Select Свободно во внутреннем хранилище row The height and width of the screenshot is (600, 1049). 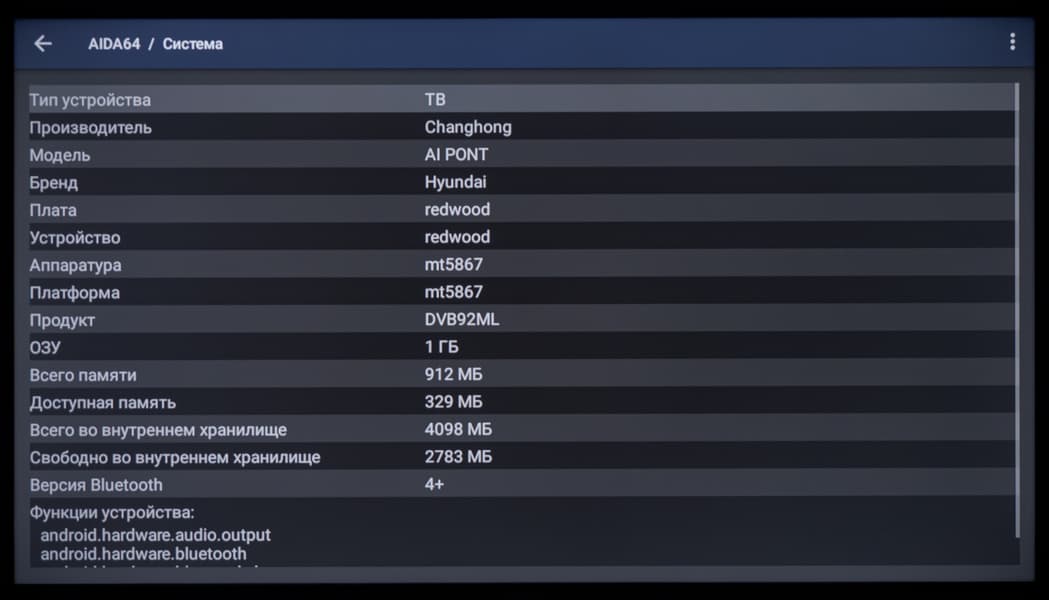click(520, 457)
